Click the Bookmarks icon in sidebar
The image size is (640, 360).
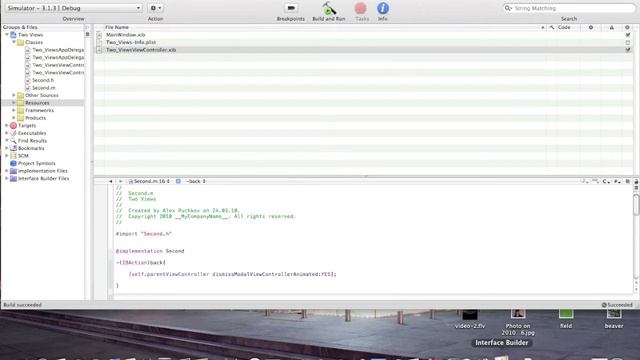[13, 148]
